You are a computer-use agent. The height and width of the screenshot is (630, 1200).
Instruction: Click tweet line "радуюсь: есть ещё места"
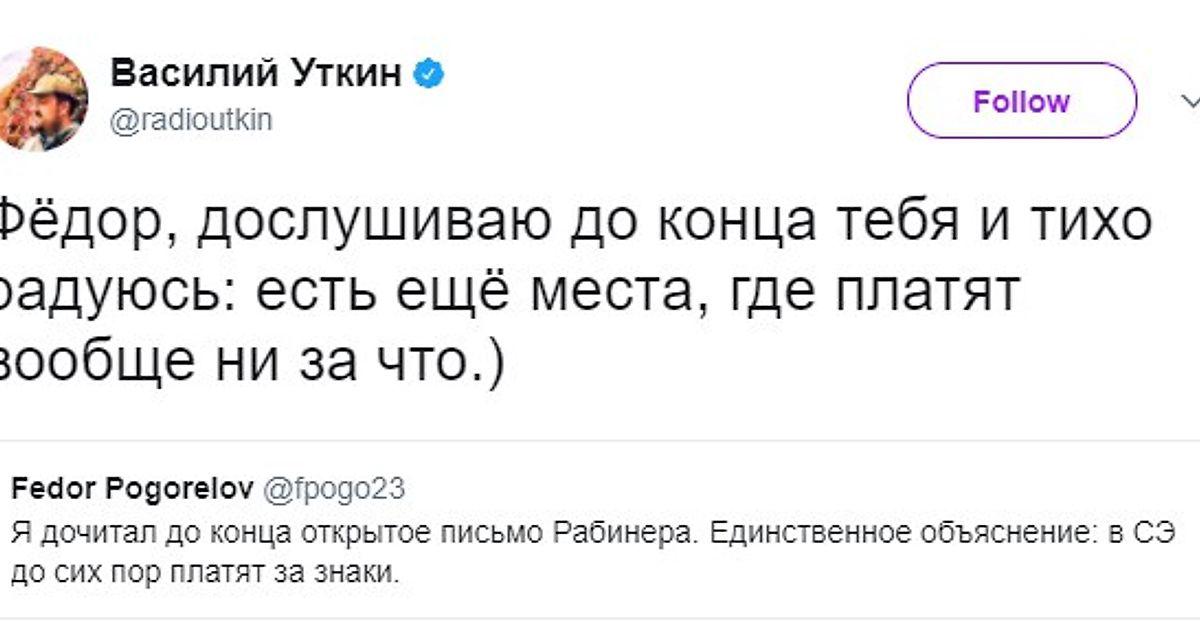(x=510, y=292)
